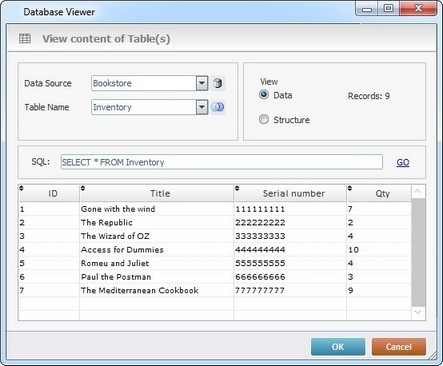Screen dimensions: 443x366
Task: Click the GO link
Action: [x=403, y=162]
